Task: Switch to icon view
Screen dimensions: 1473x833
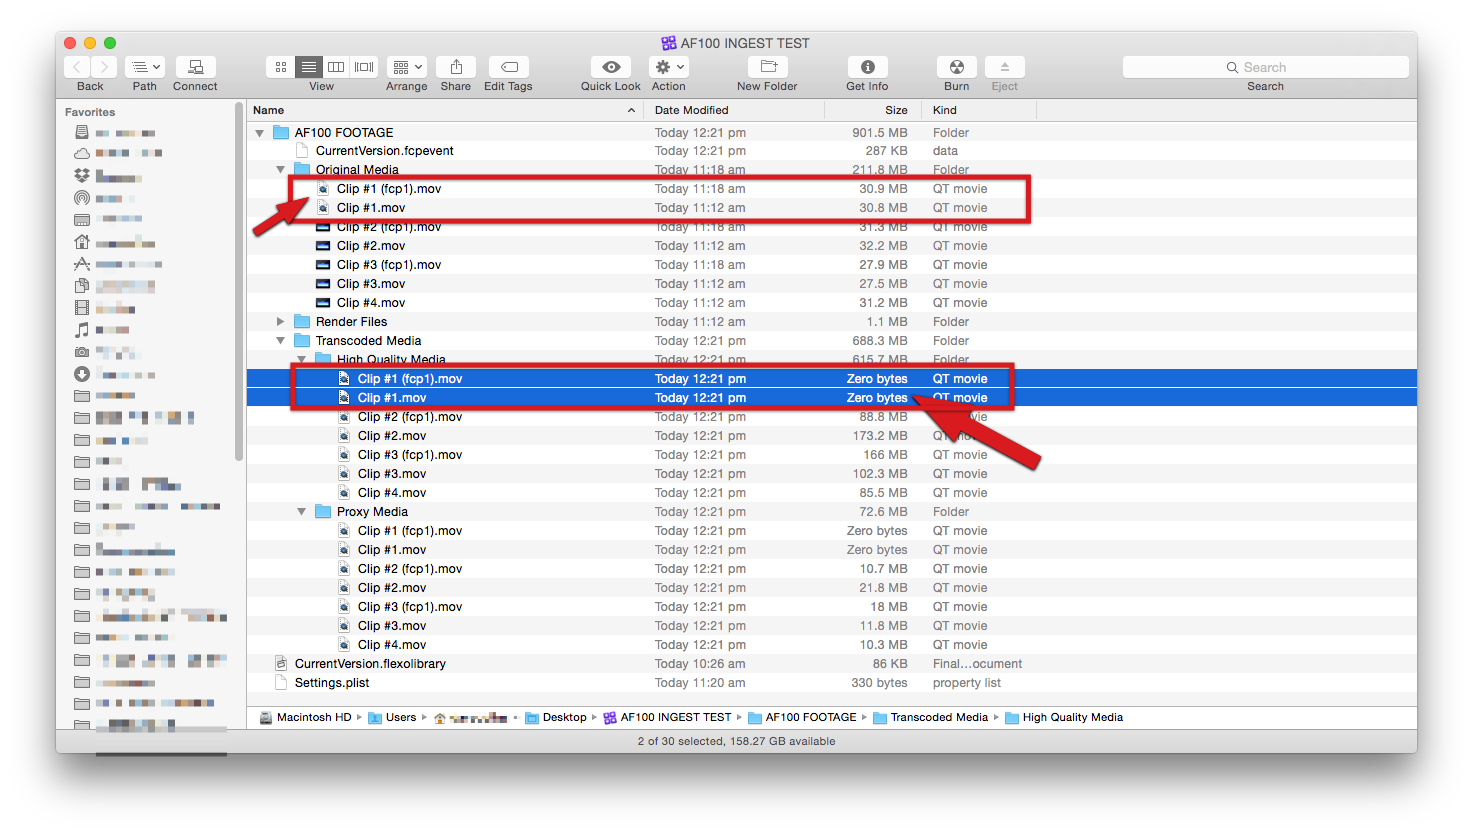Action: pos(280,66)
